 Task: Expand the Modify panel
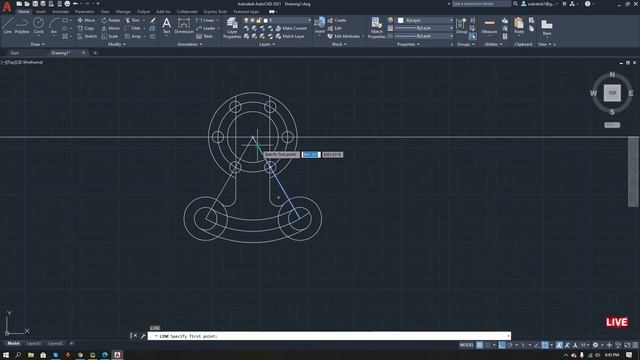[117, 44]
